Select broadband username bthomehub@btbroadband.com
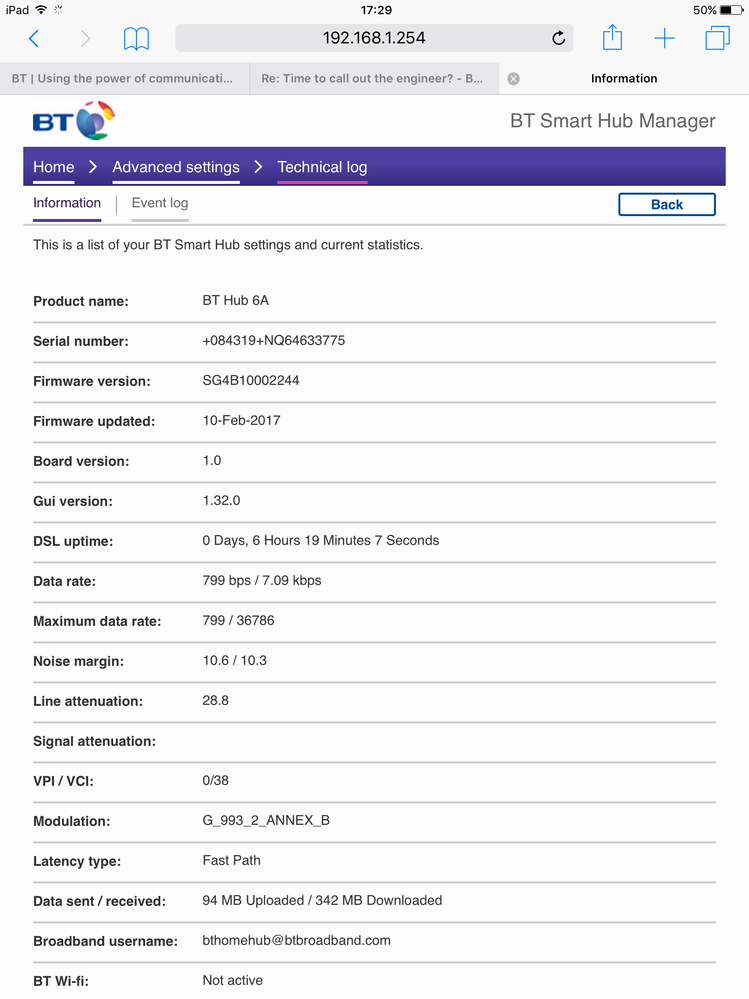The width and height of the screenshot is (749, 999). point(297,940)
